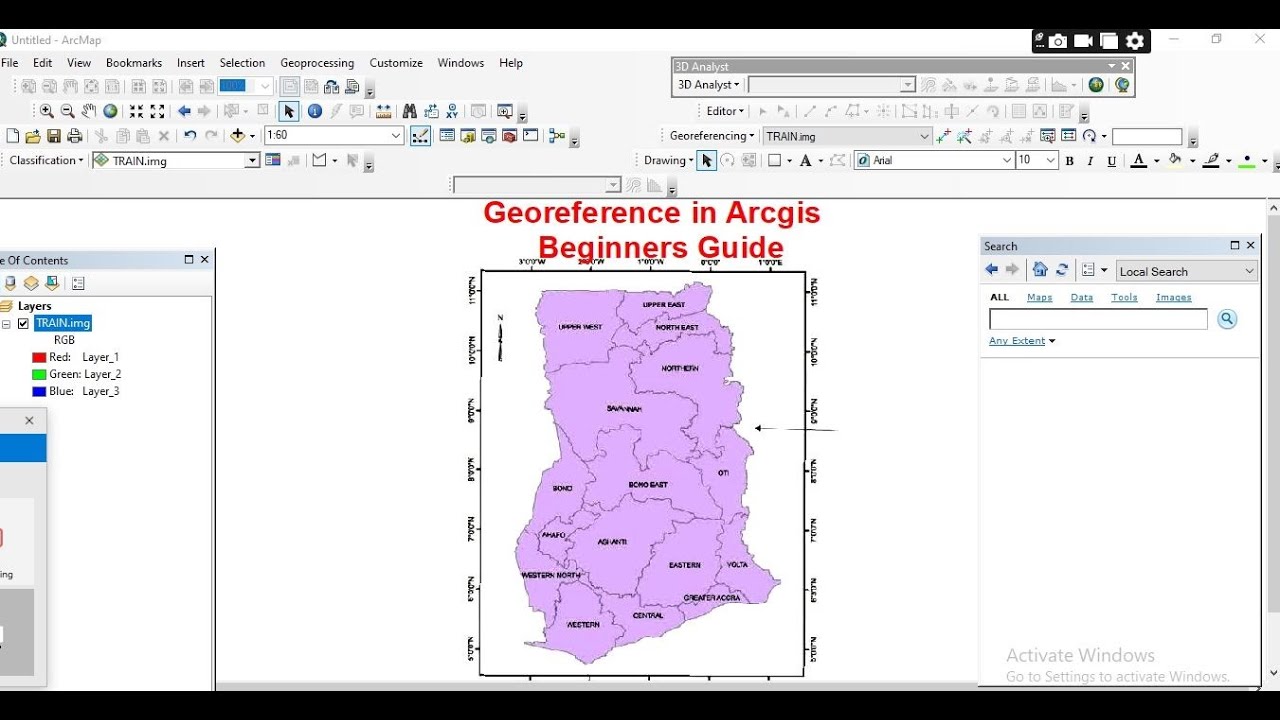This screenshot has height=720, width=1280.
Task: Click the Add Data button
Action: coord(238,136)
